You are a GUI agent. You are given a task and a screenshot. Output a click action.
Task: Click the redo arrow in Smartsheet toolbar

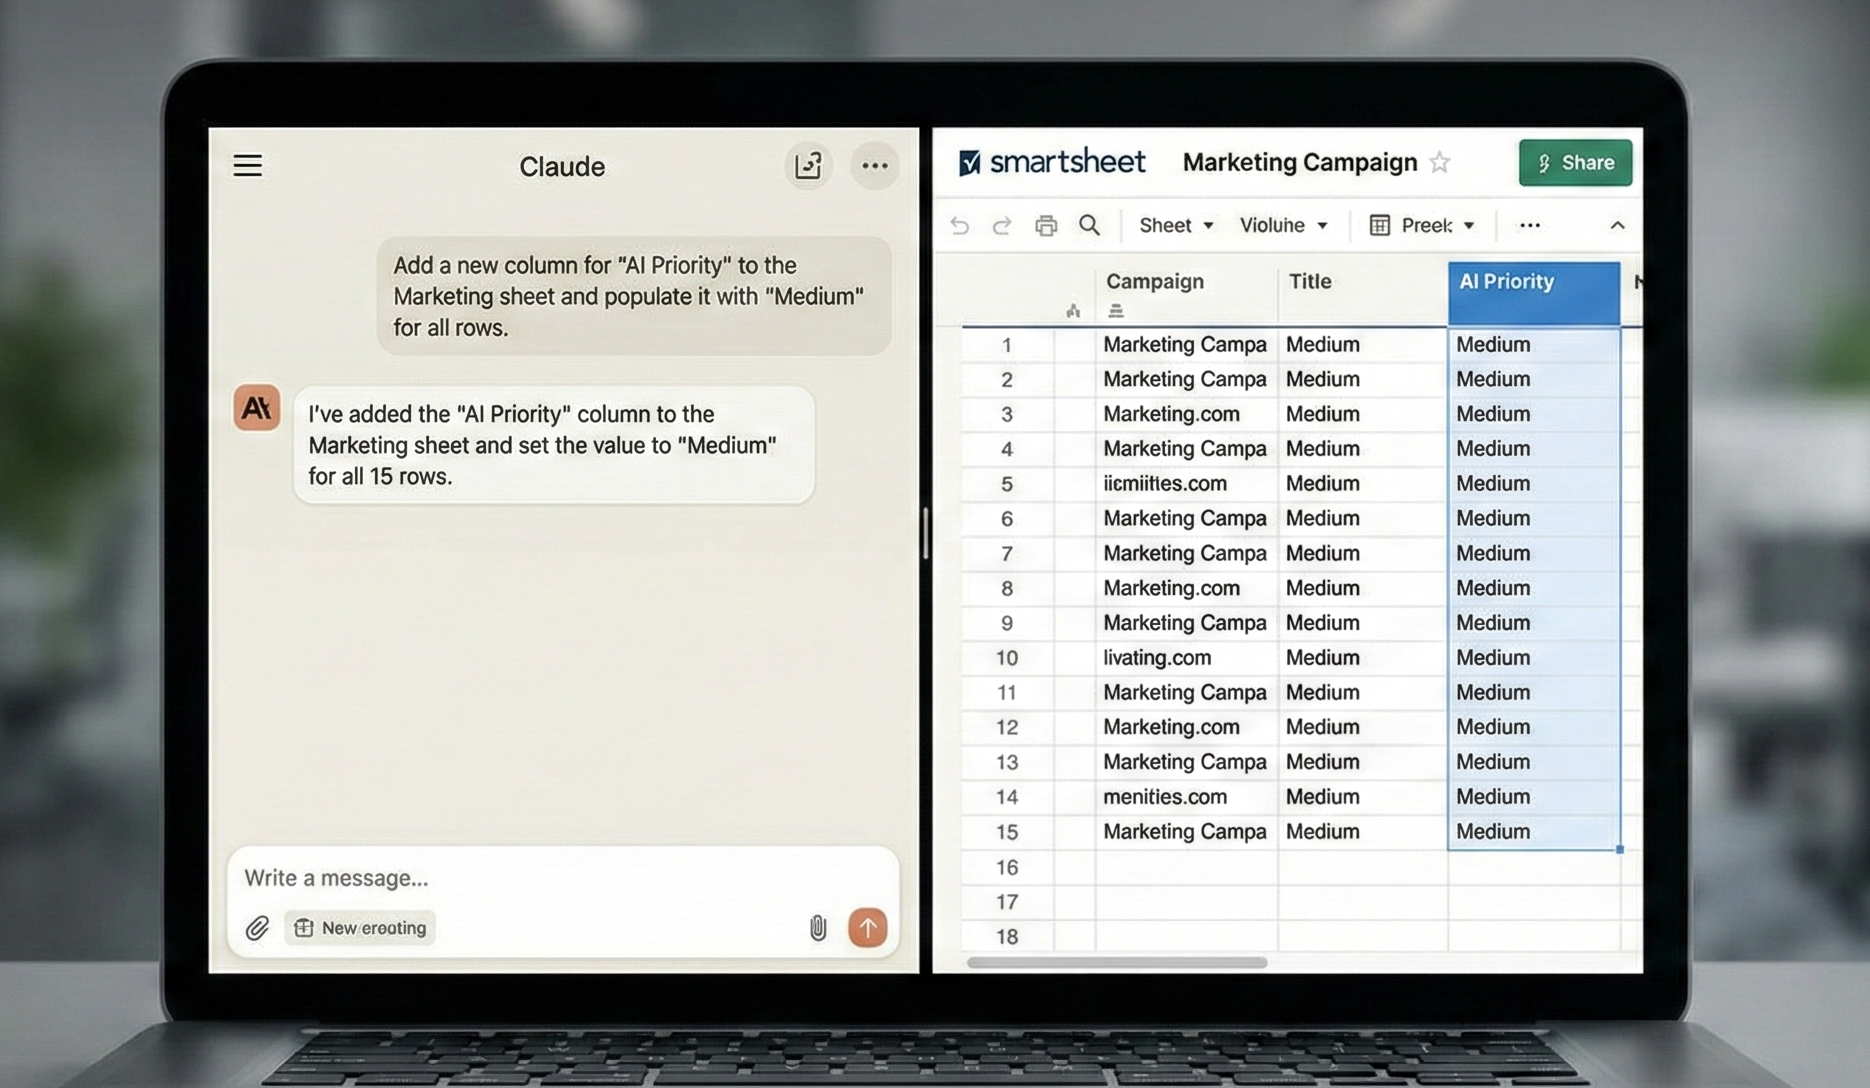pyautogui.click(x=1001, y=226)
